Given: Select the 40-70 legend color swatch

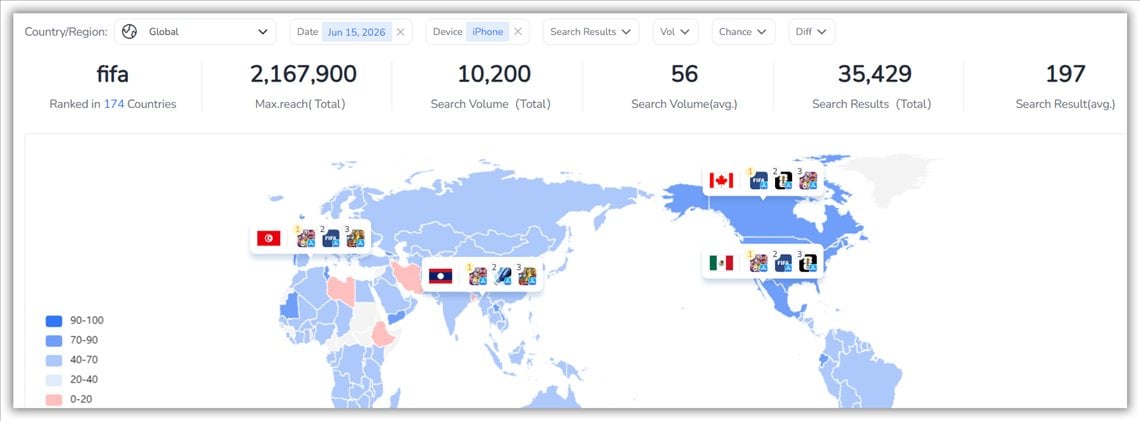Looking at the screenshot, I should click(54, 360).
